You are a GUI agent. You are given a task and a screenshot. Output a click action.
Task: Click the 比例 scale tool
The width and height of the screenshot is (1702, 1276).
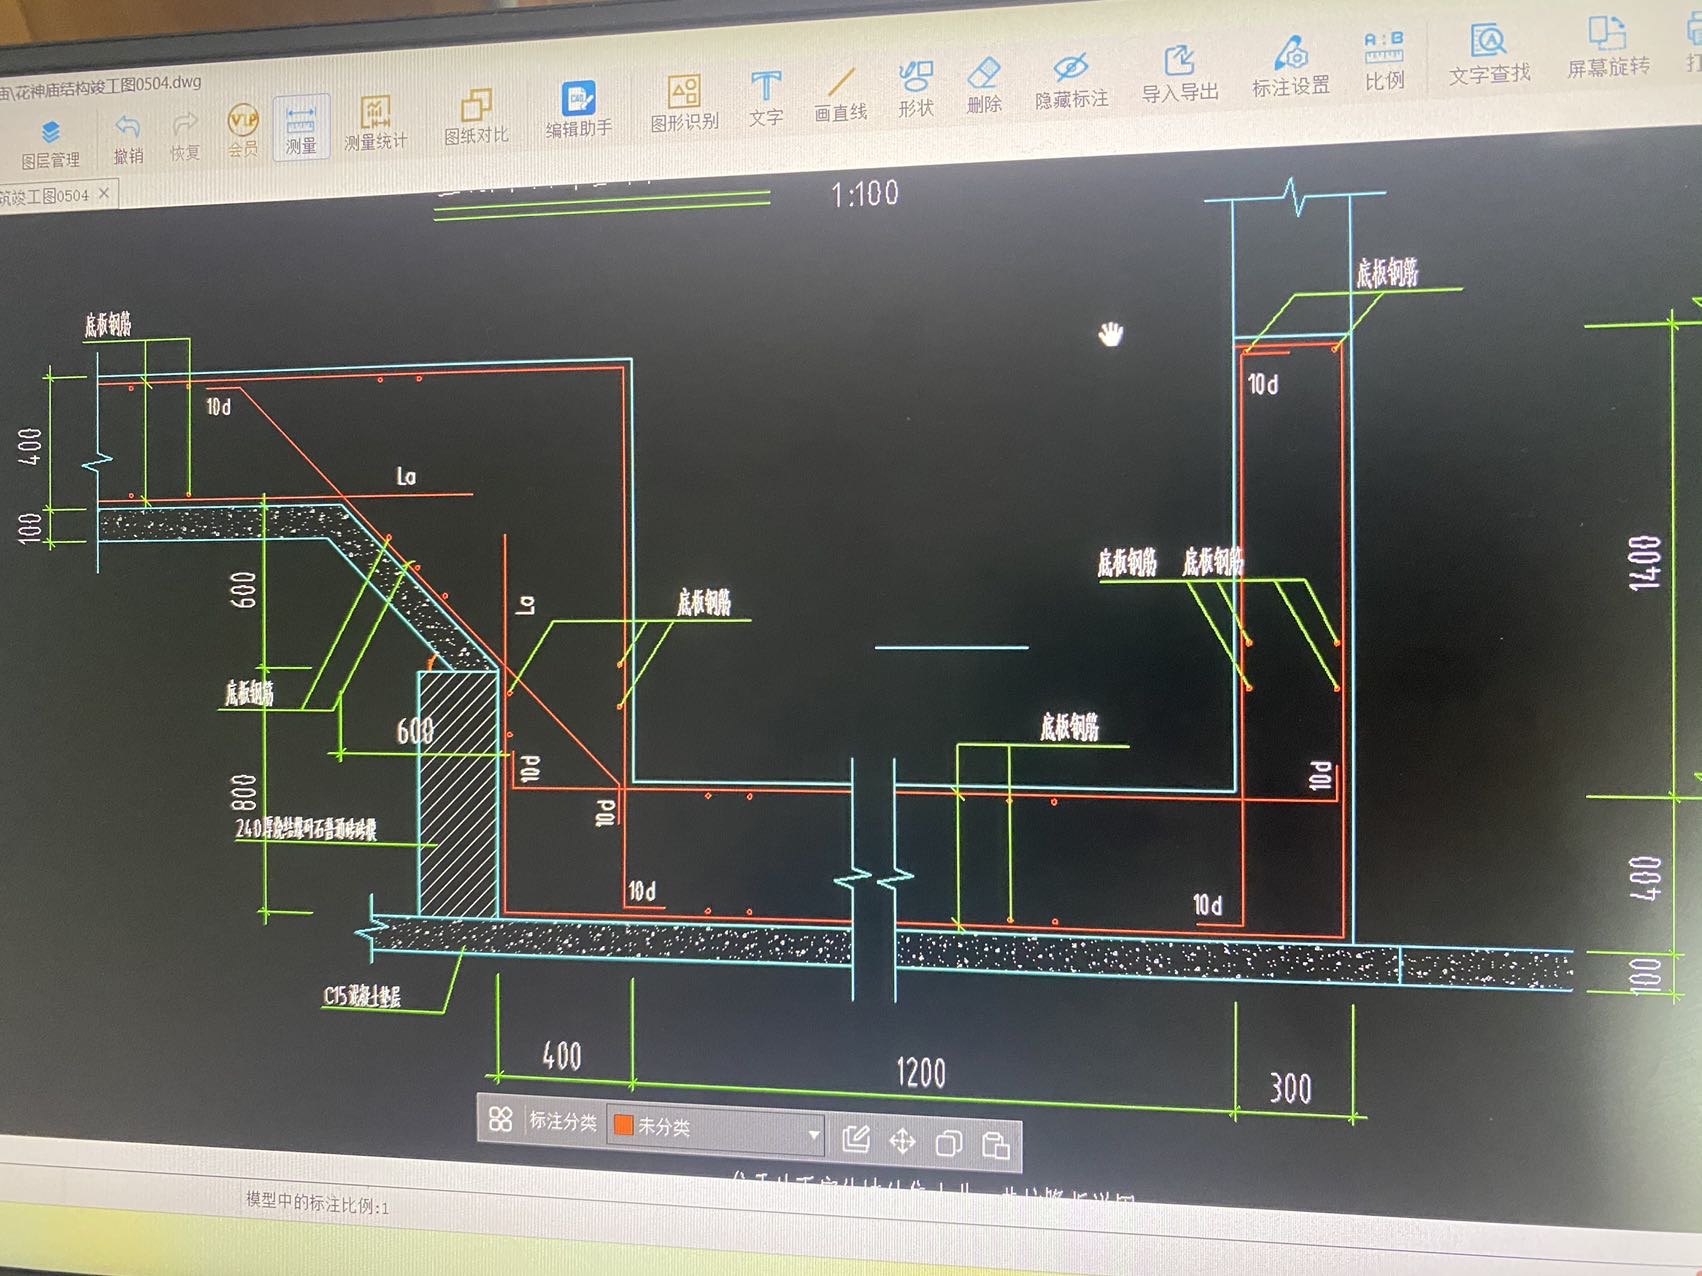click(1385, 60)
